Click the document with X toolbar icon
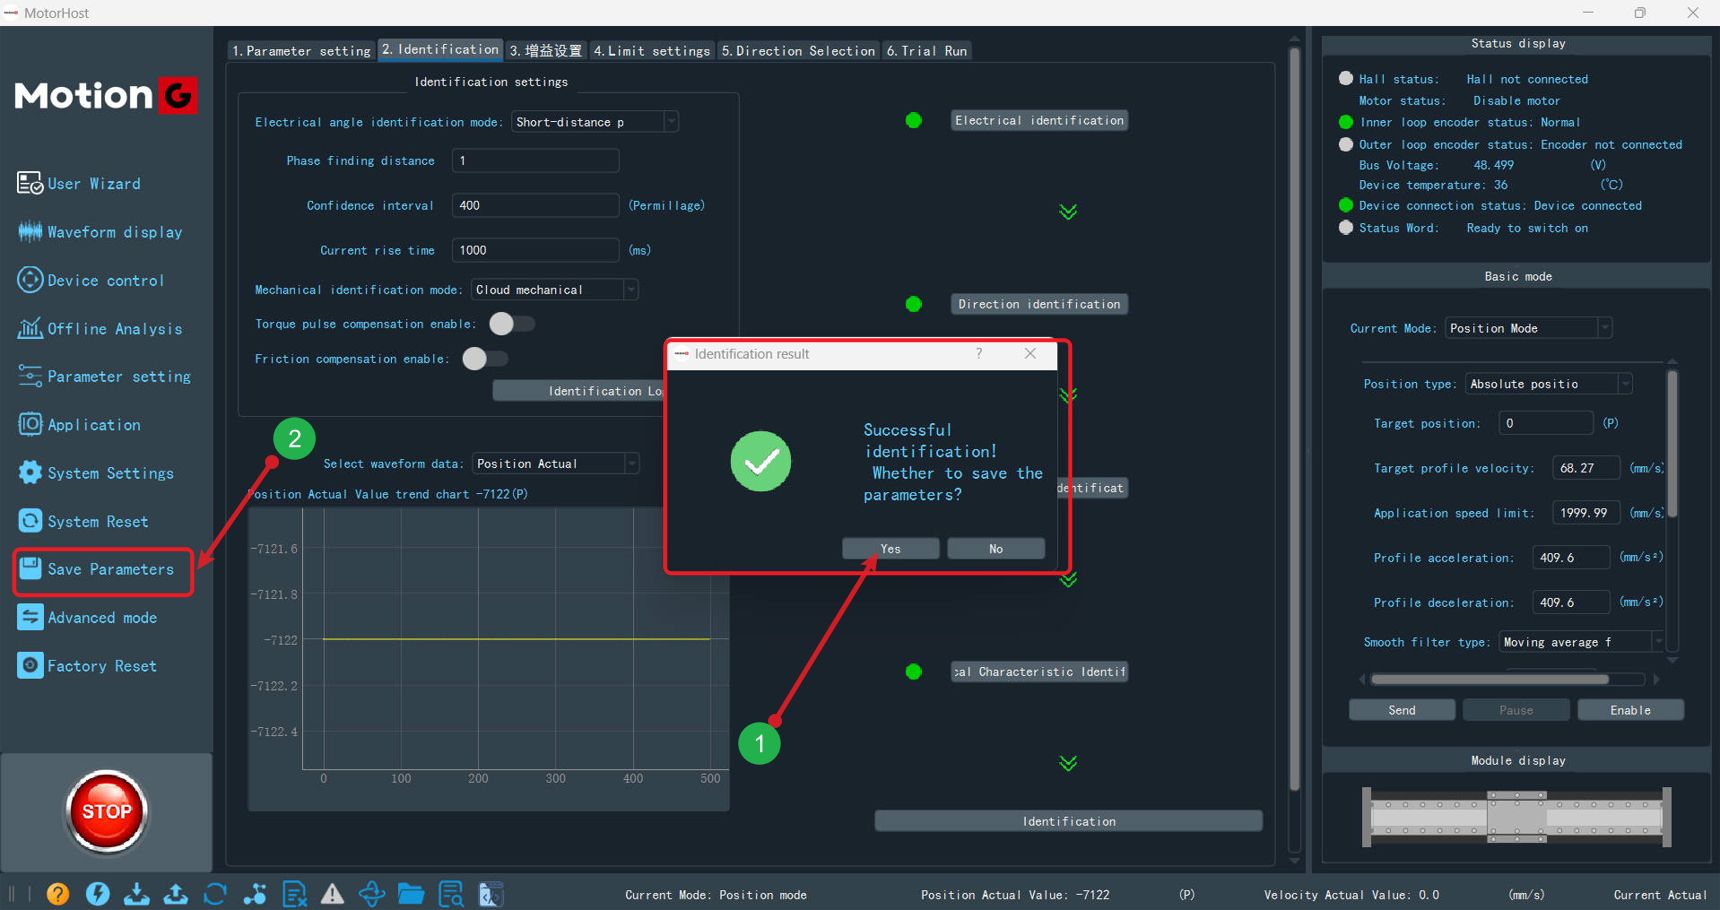This screenshot has width=1720, height=910. coord(294,894)
